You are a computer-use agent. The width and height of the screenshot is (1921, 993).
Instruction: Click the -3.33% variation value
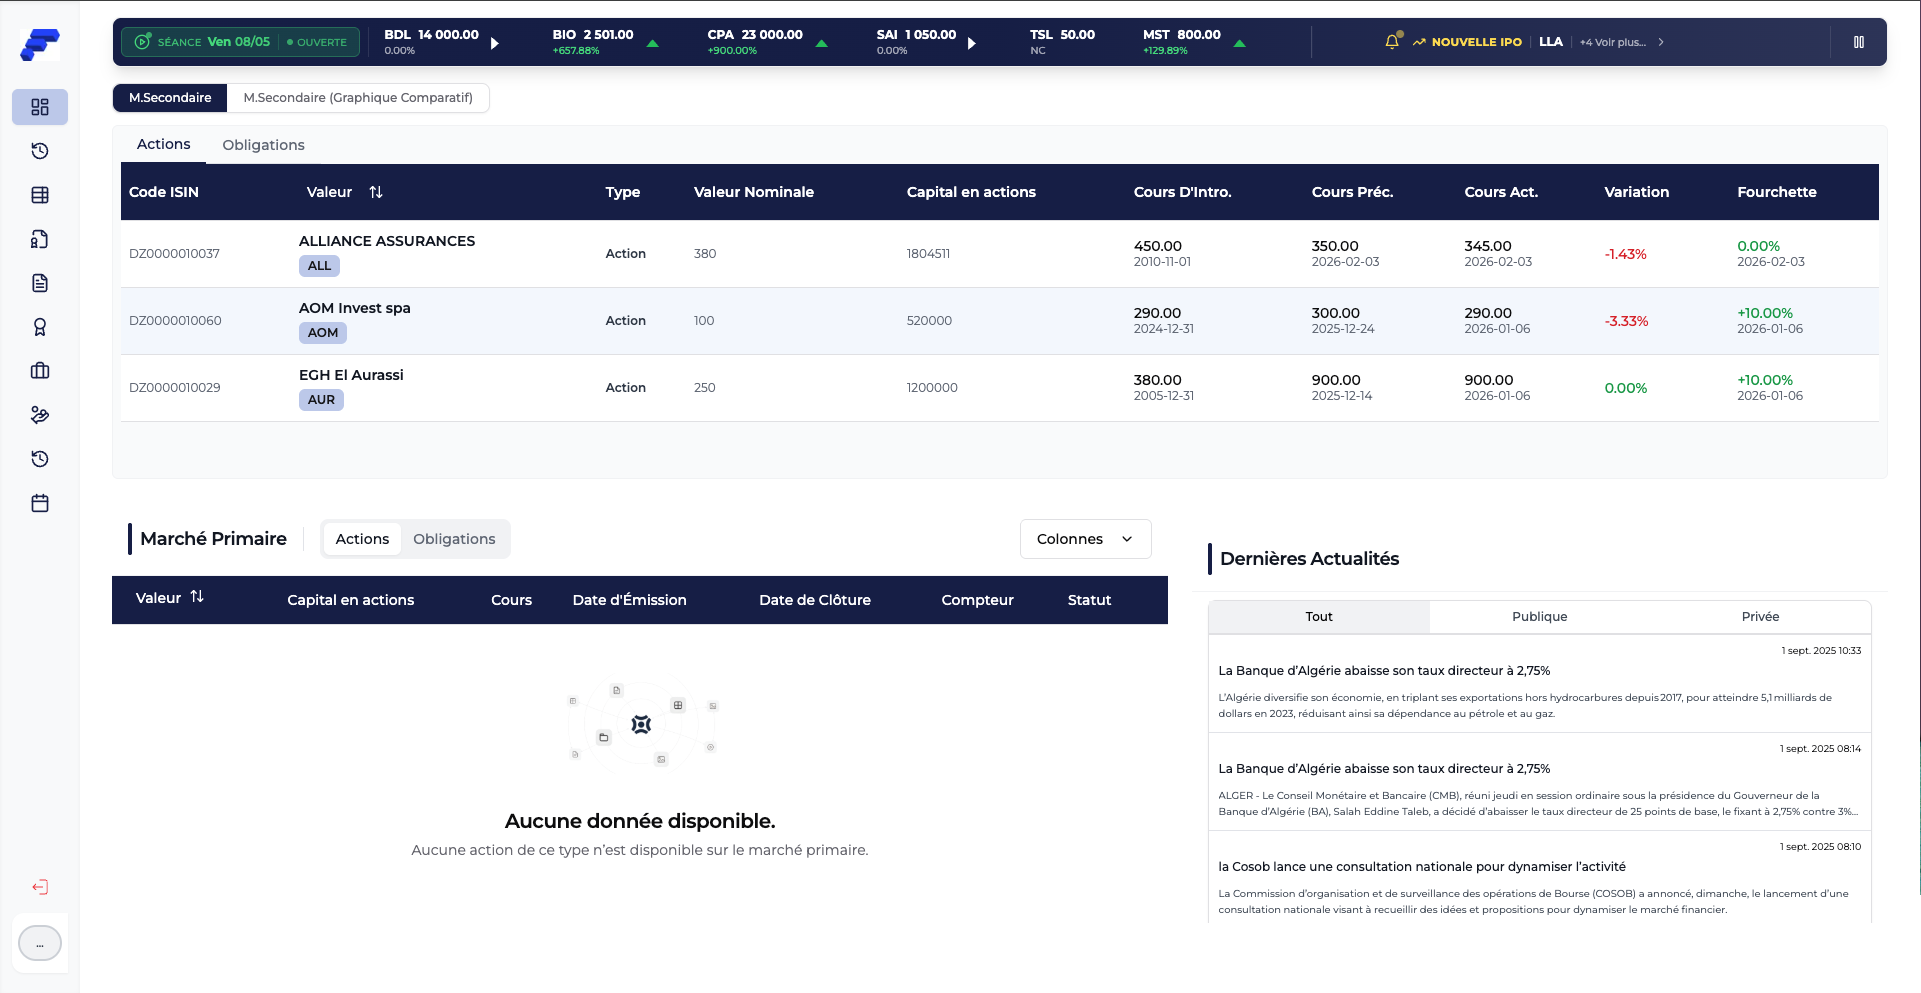(1626, 321)
